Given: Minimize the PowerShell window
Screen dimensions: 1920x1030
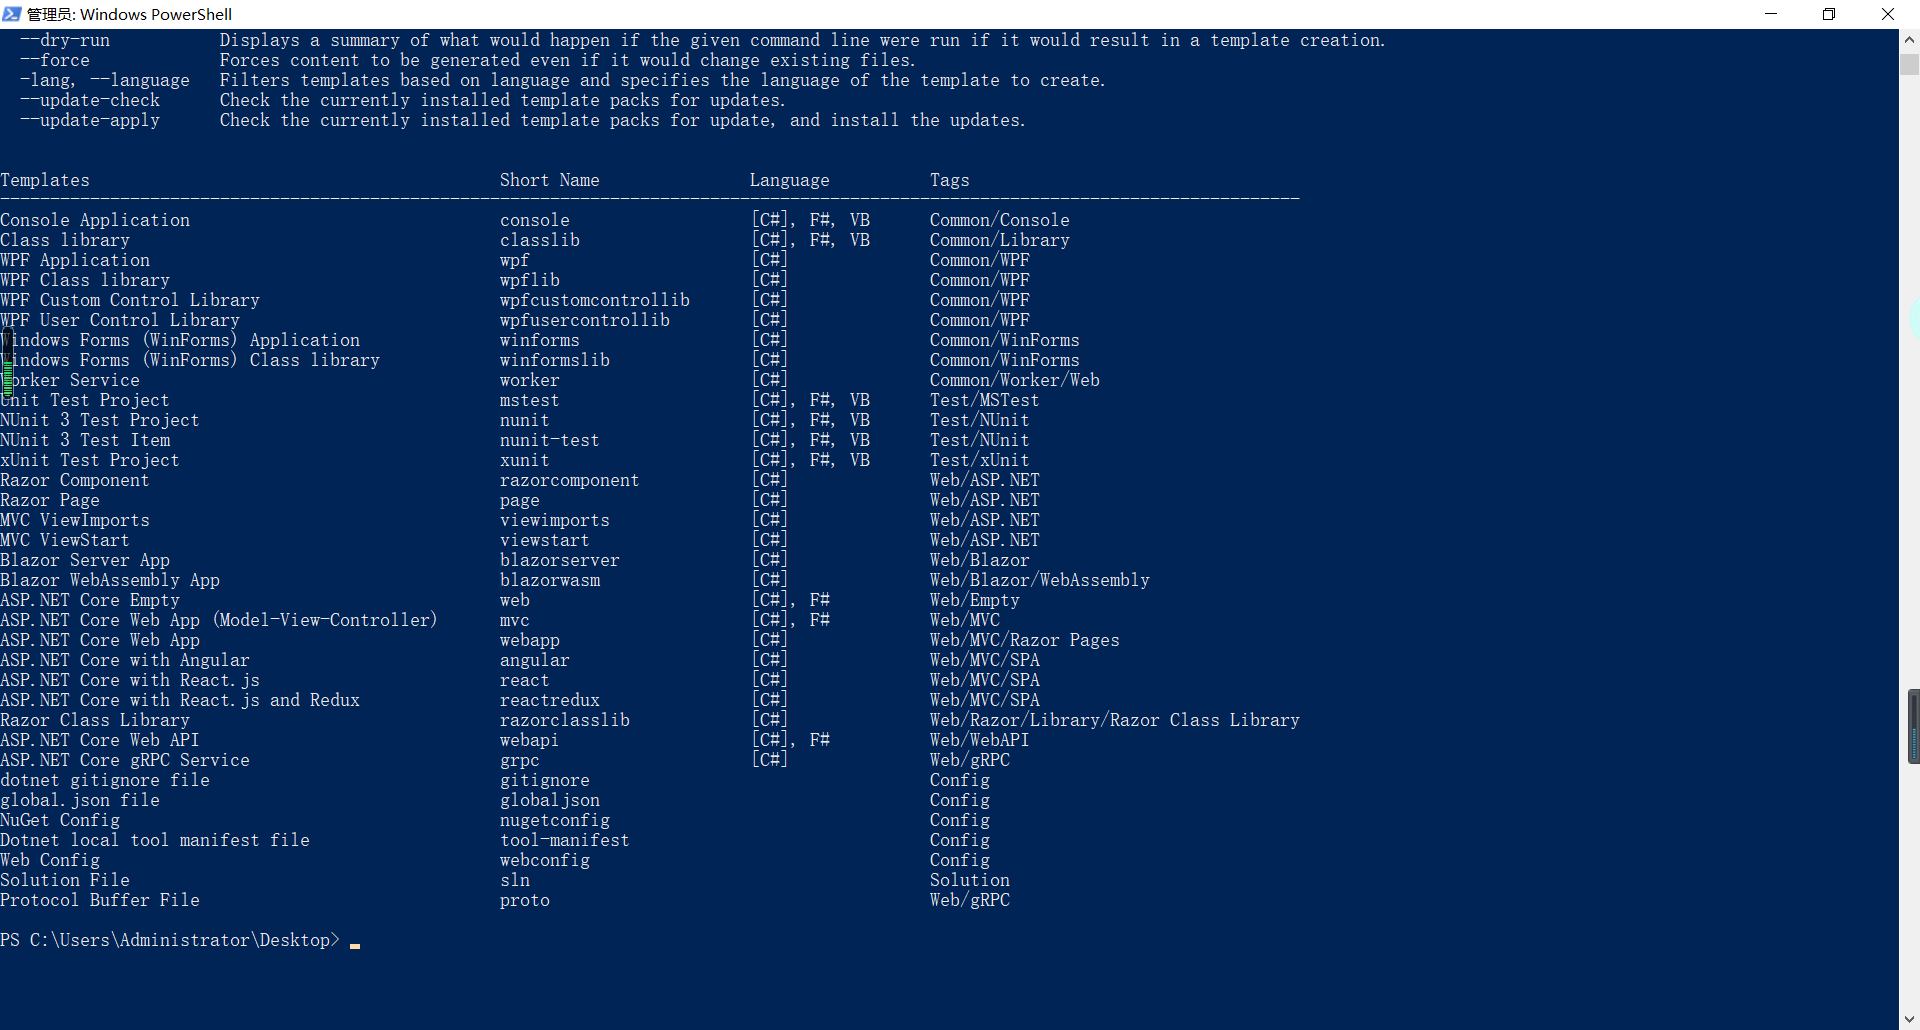Looking at the screenshot, I should click(x=1771, y=14).
